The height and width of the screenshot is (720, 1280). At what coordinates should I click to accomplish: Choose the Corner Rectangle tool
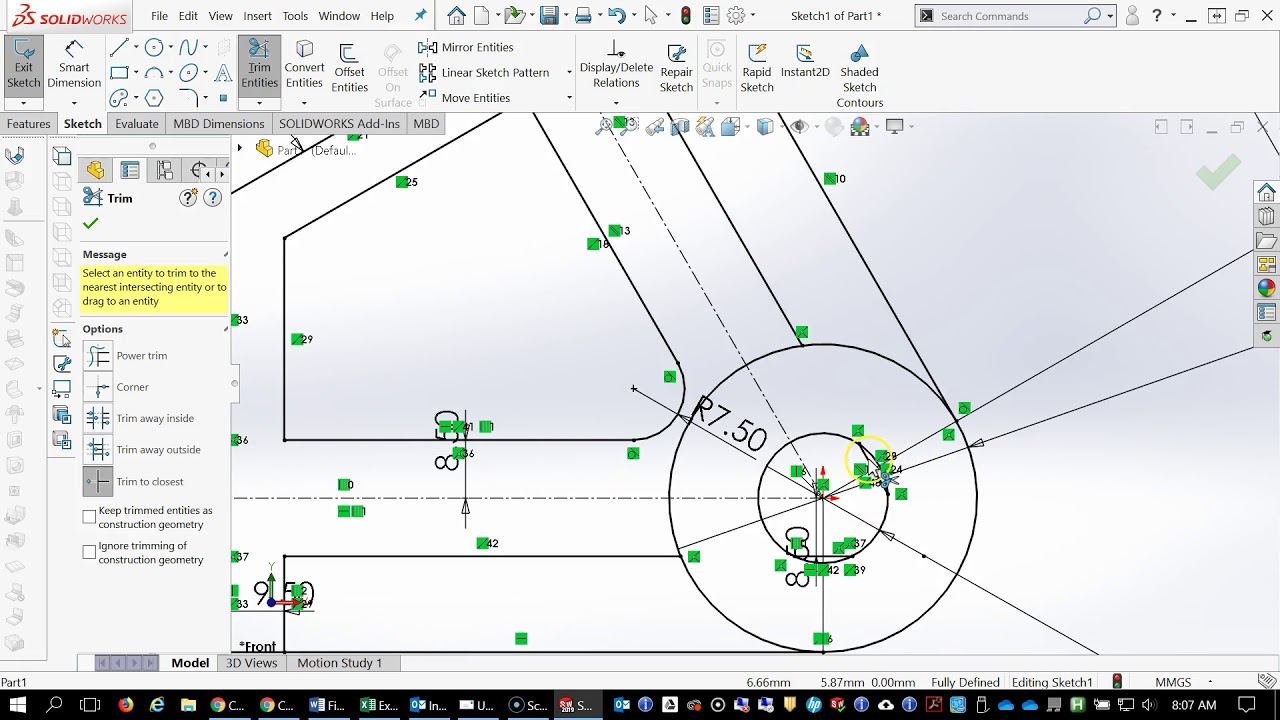click(119, 73)
